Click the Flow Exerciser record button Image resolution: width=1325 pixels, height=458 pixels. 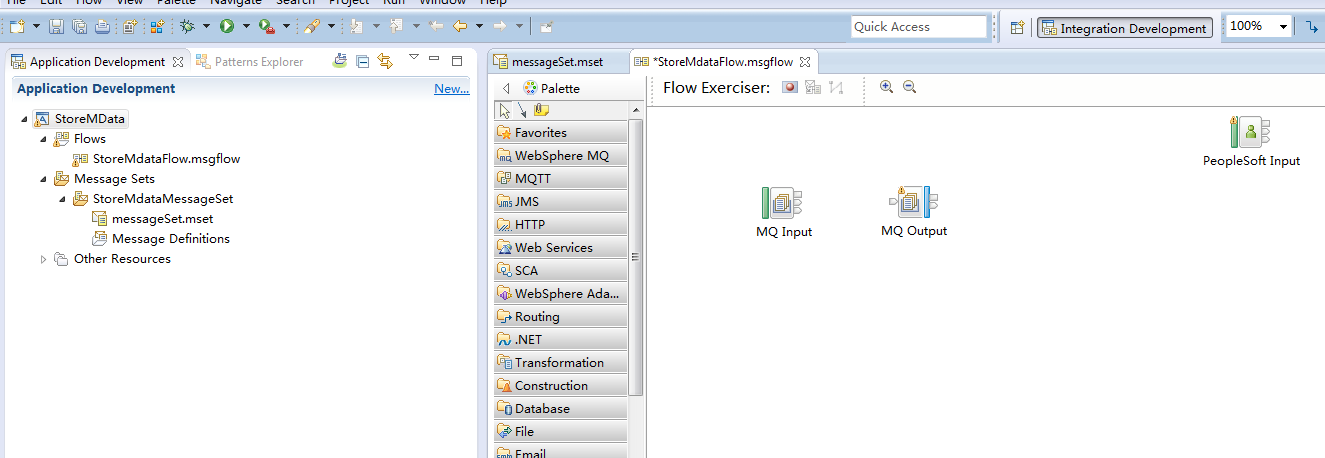pyautogui.click(x=790, y=88)
